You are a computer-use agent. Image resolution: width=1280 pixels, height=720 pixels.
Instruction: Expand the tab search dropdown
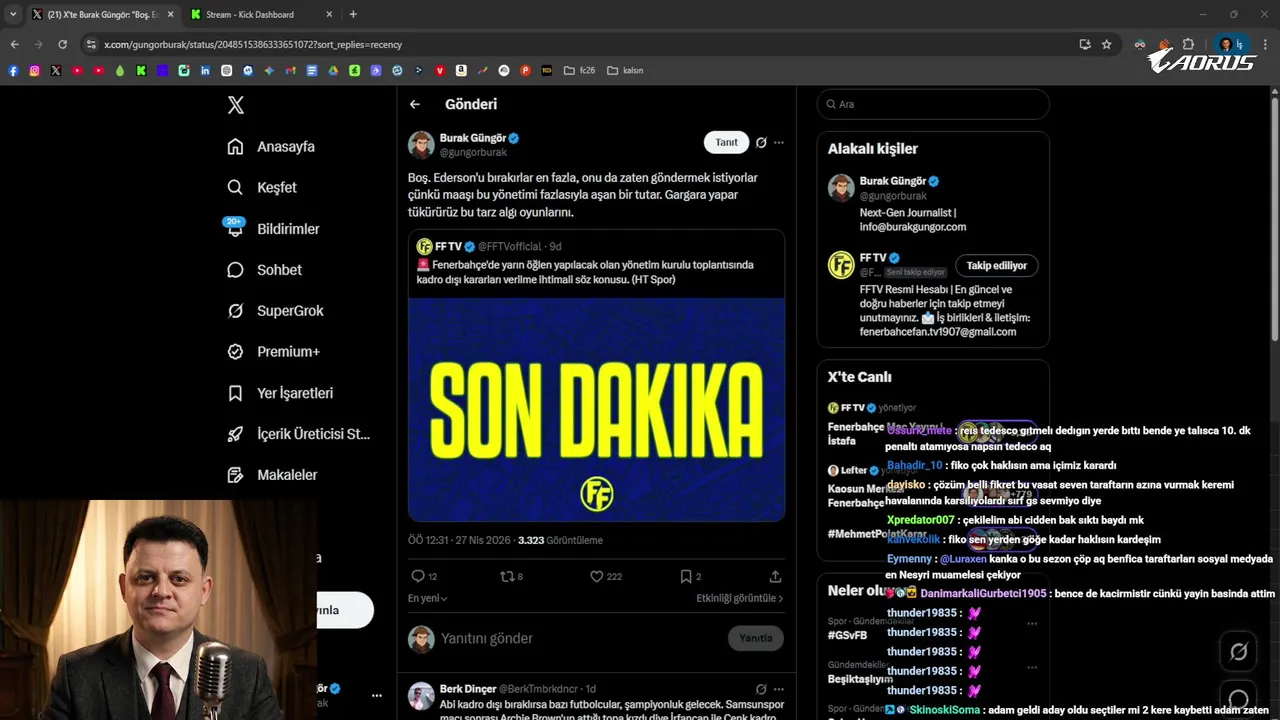pyautogui.click(x=12, y=14)
